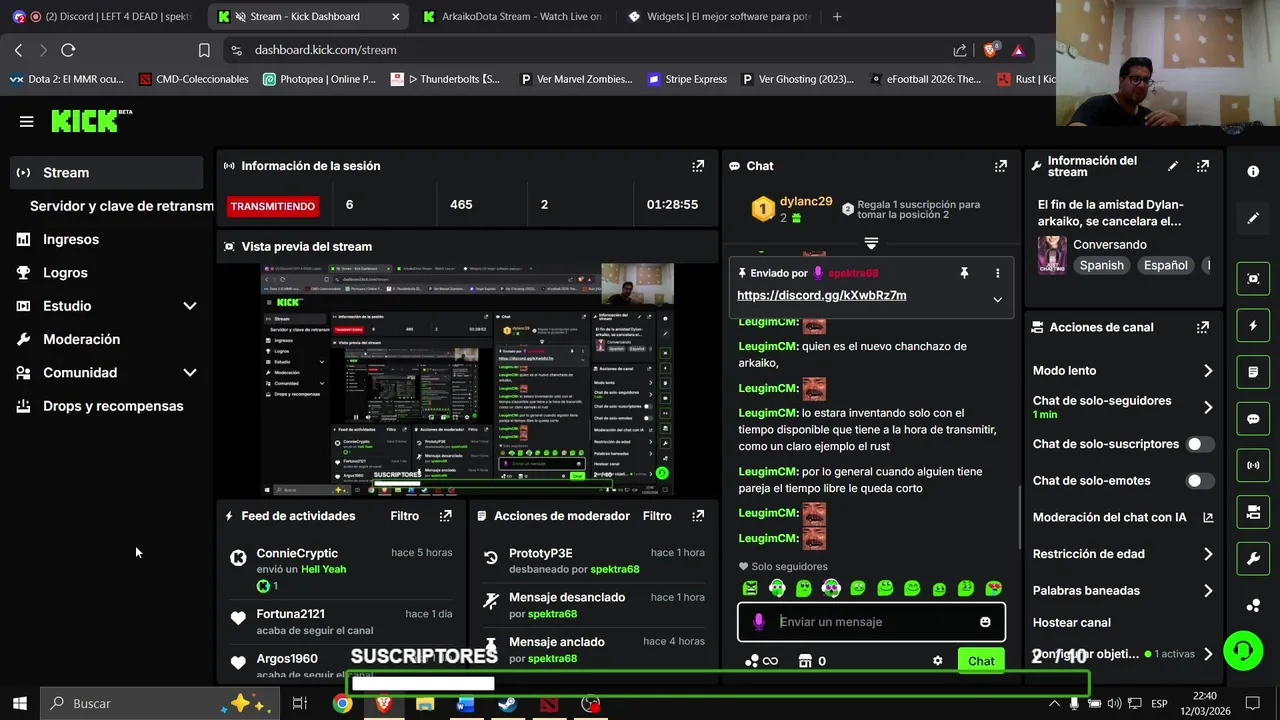Toggle Chat de solo-suscriptores switch
1280x720 pixels.
point(1200,444)
